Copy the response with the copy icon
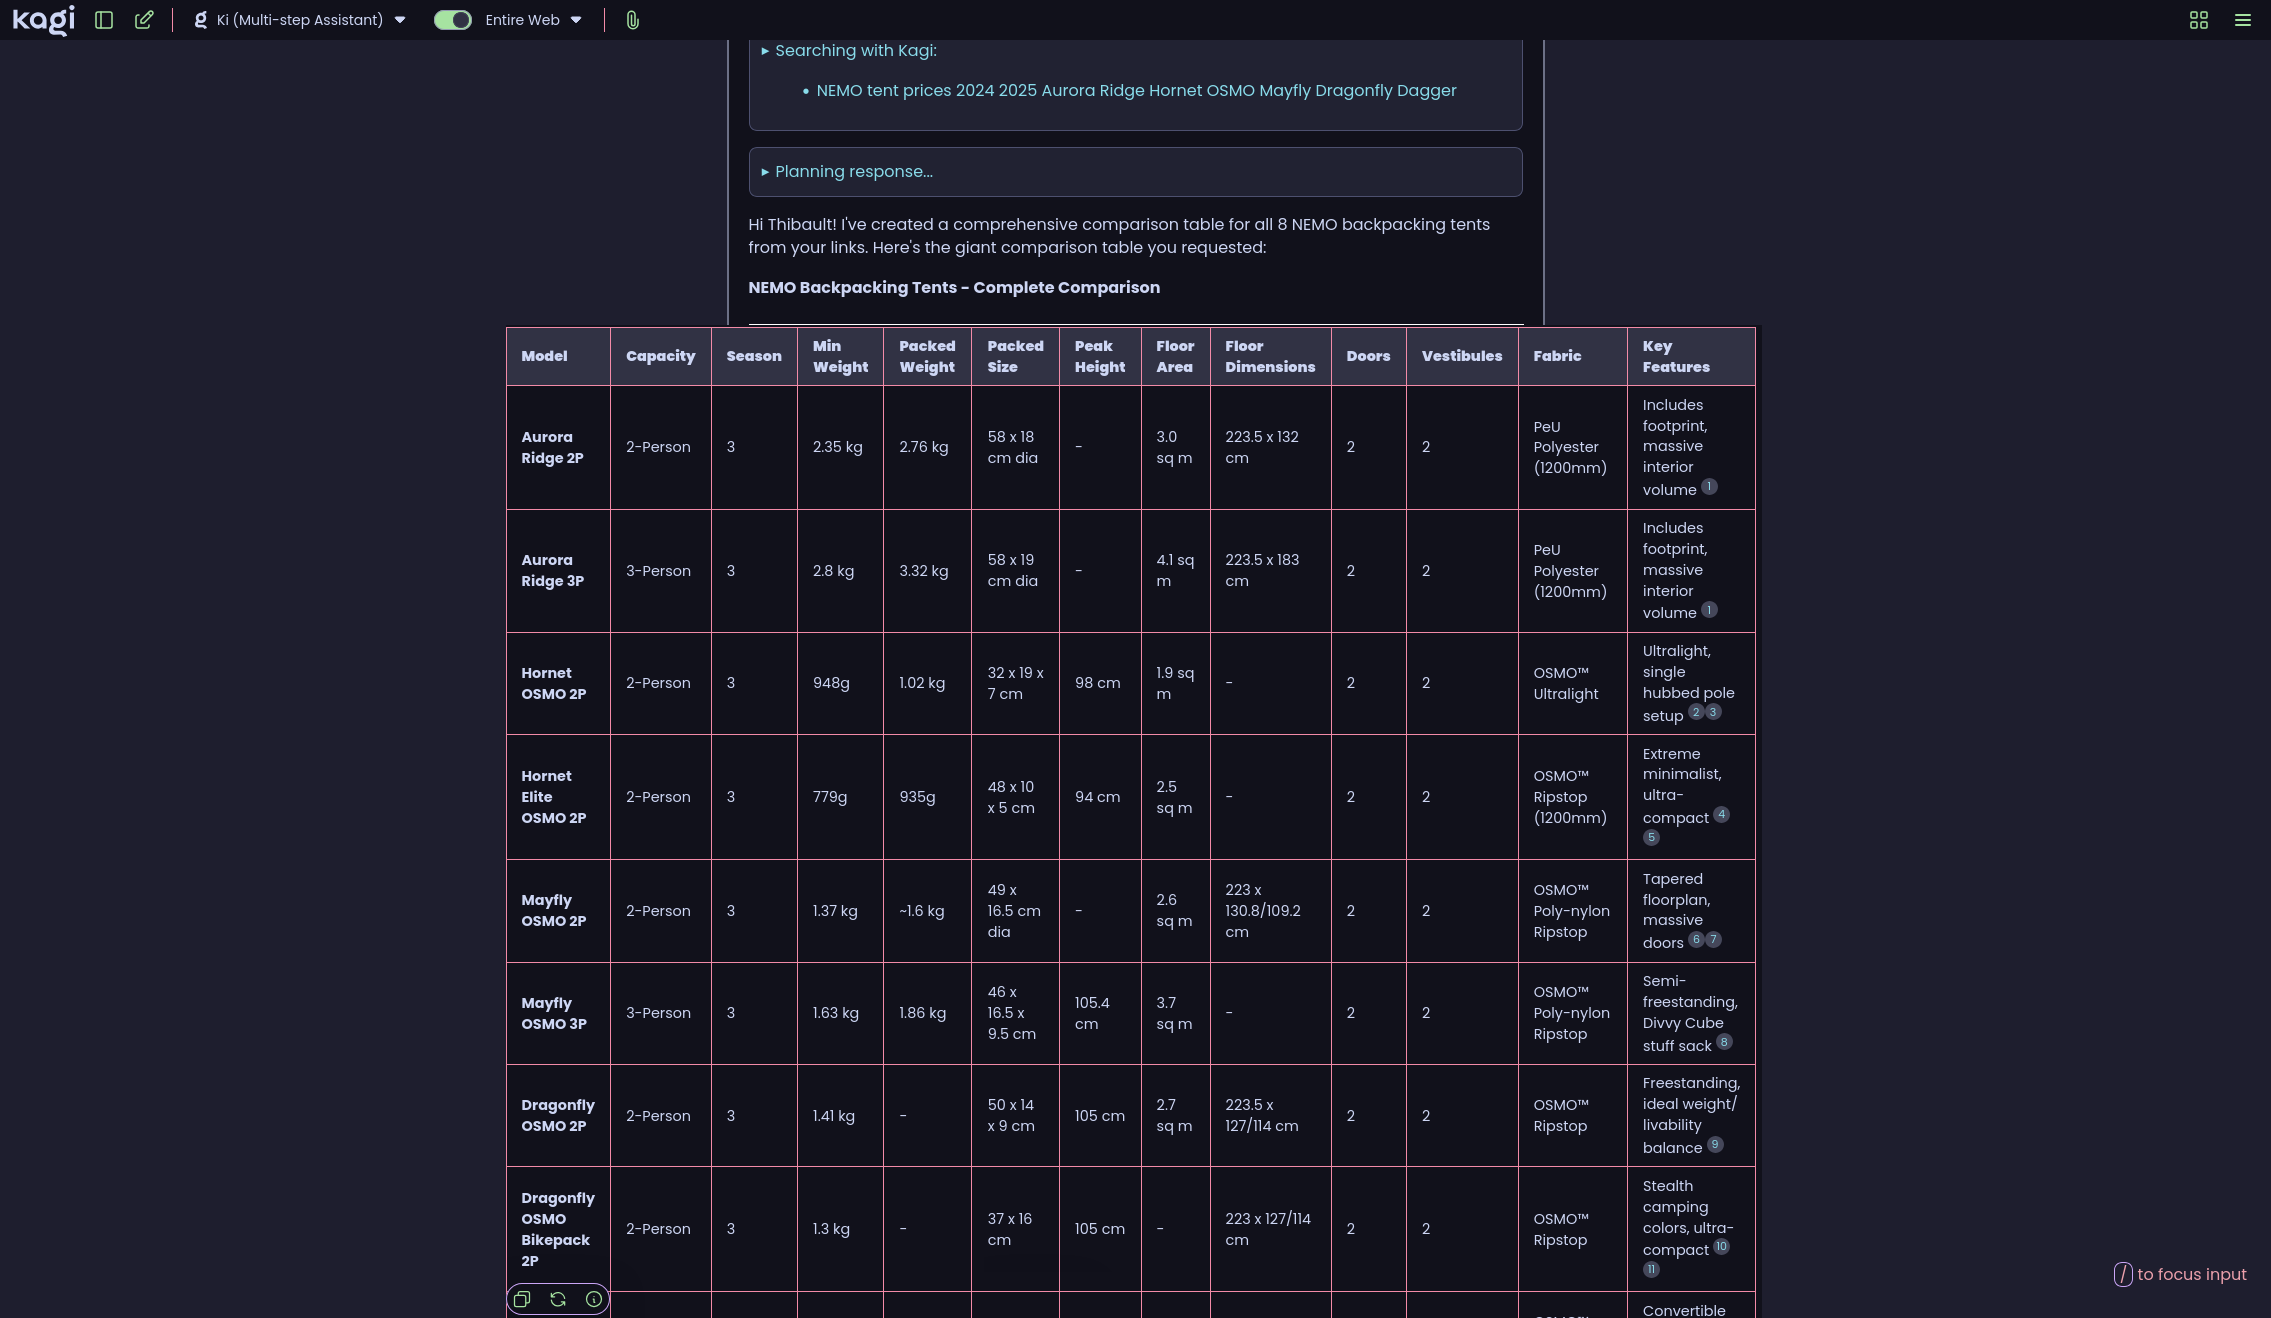 tap(522, 1299)
